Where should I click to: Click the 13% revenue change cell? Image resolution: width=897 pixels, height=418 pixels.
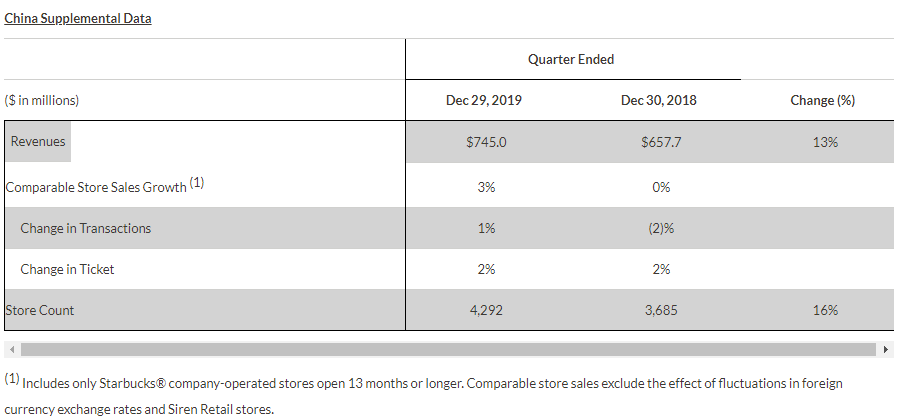coord(825,142)
